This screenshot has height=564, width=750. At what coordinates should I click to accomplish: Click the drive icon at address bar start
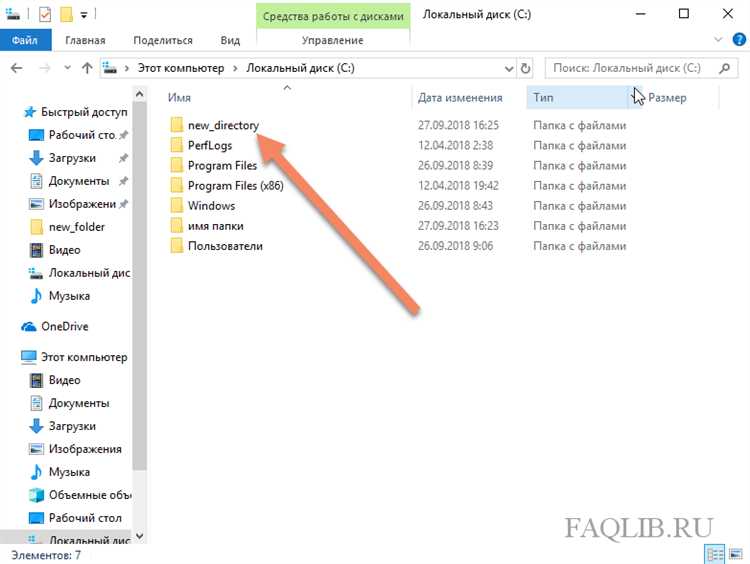click(x=110, y=68)
